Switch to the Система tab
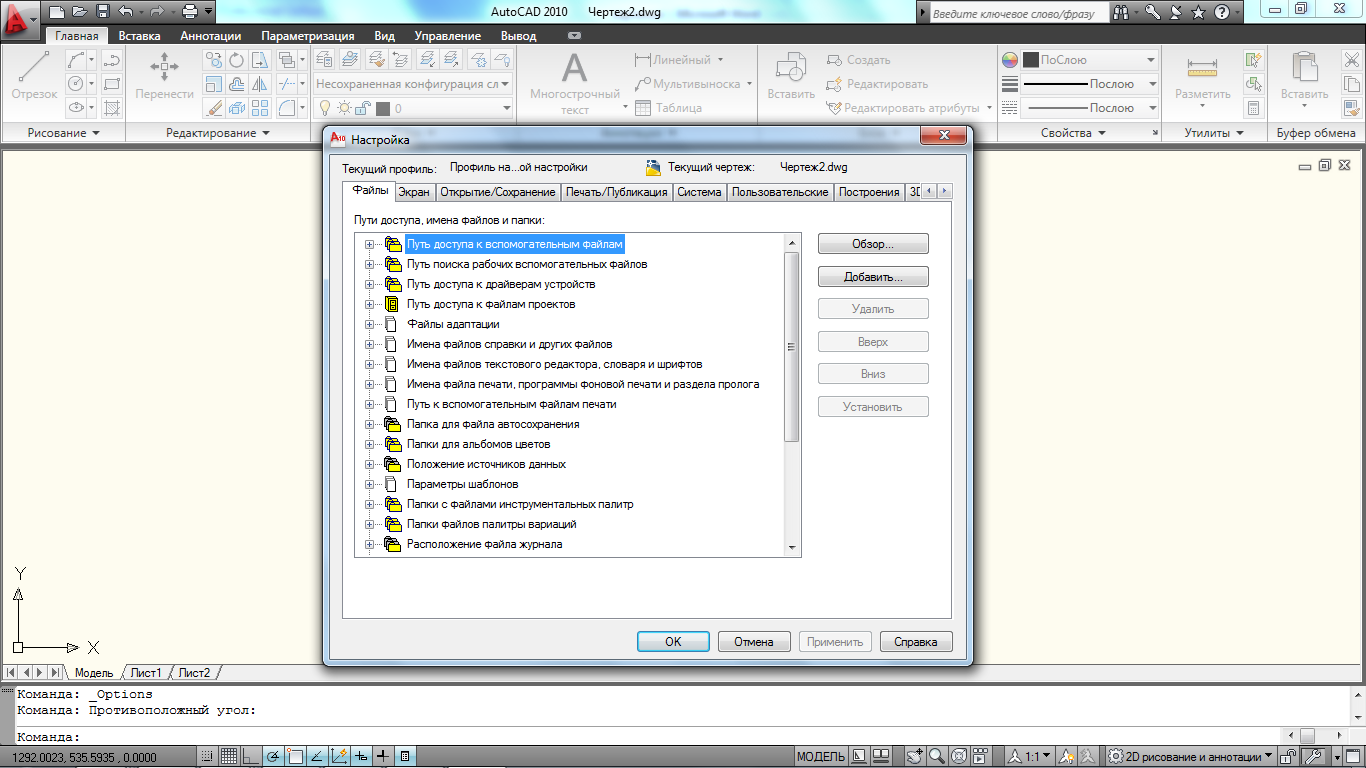This screenshot has width=1366, height=768. coord(699,192)
